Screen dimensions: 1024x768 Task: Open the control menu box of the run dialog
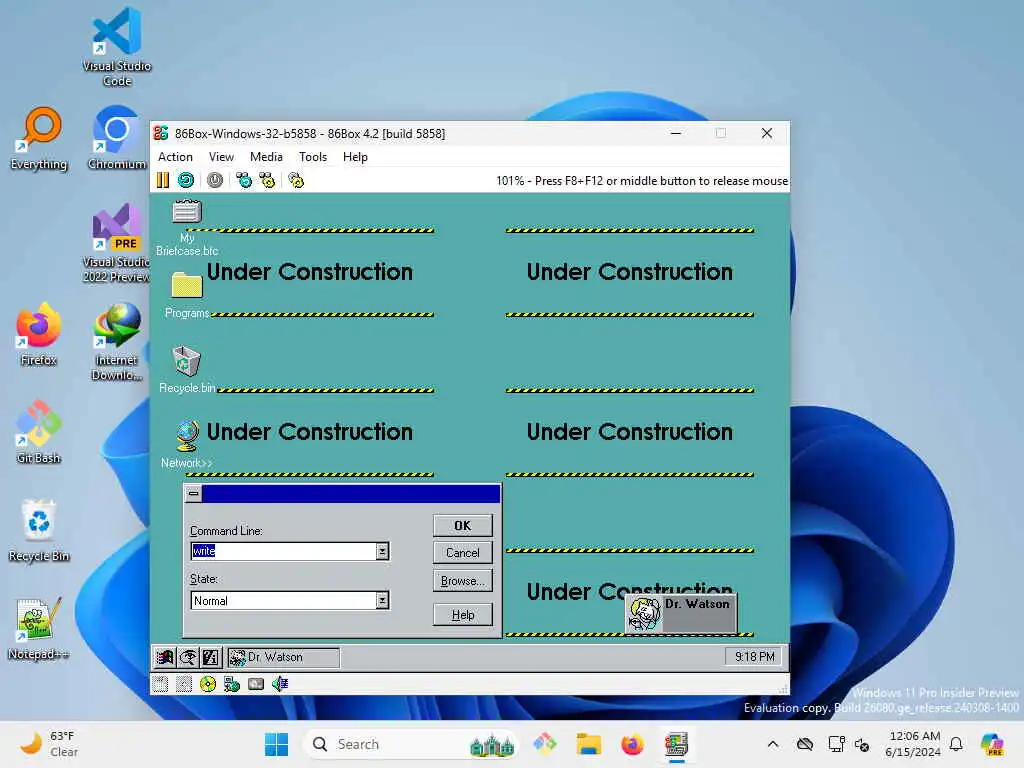pyautogui.click(x=193, y=494)
